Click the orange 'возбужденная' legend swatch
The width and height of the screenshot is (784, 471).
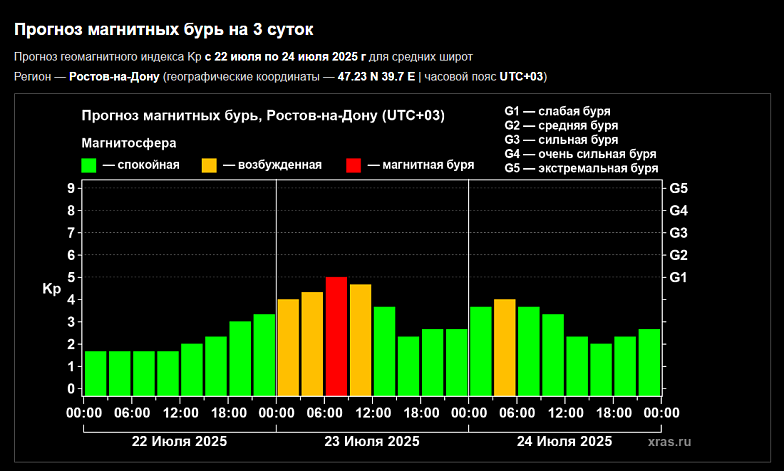[209, 166]
